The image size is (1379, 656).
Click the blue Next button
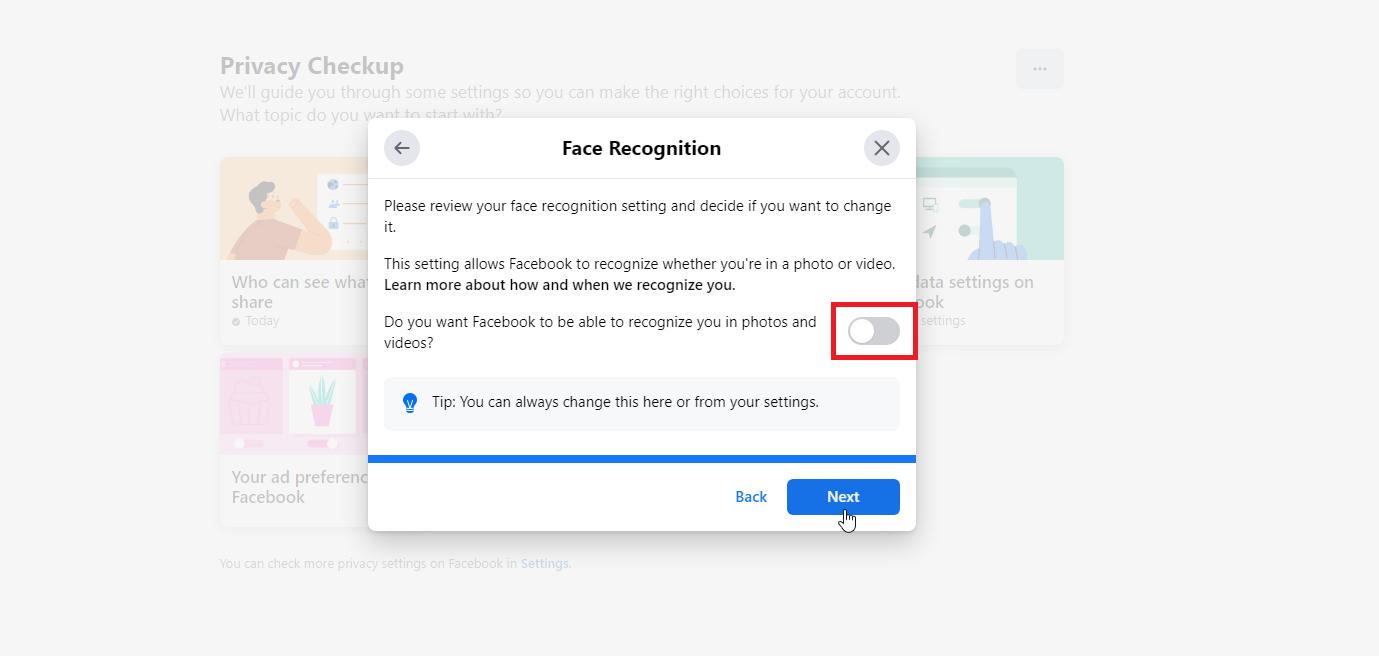pyautogui.click(x=843, y=497)
